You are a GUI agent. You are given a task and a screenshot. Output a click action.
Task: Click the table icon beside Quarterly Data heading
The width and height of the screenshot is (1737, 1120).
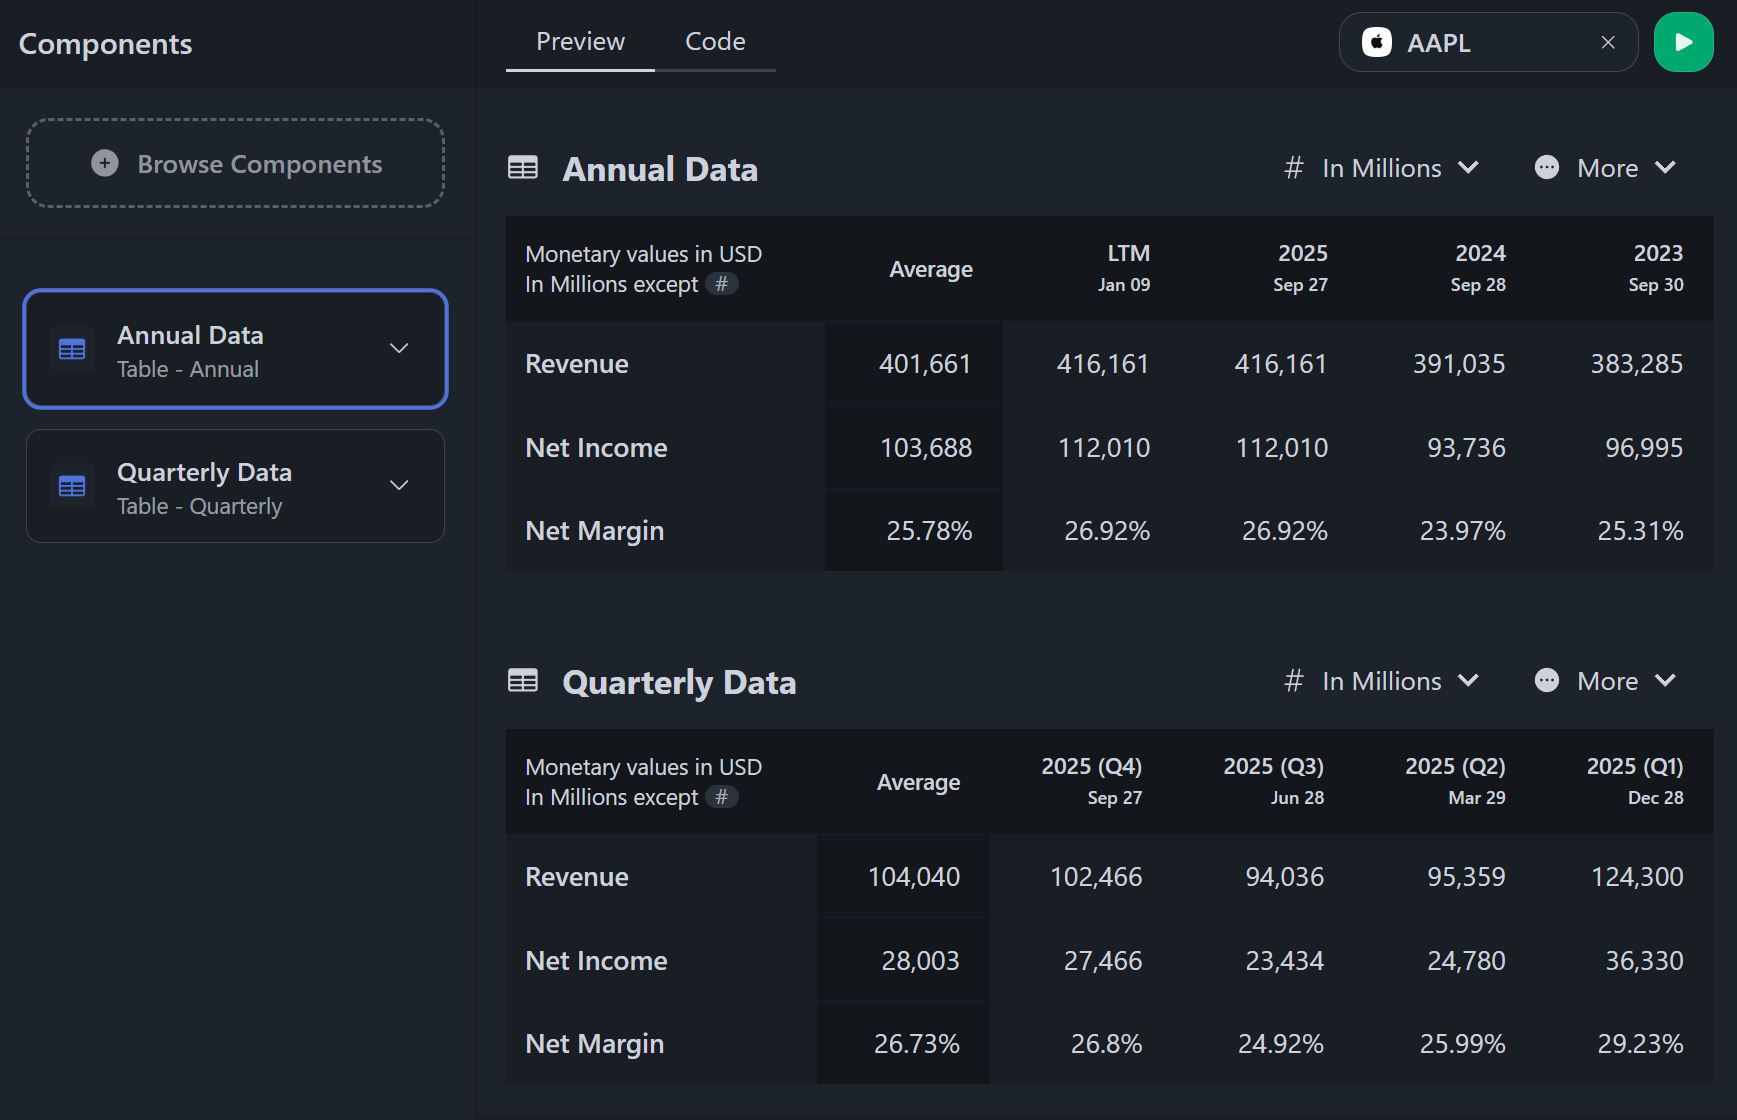523,679
